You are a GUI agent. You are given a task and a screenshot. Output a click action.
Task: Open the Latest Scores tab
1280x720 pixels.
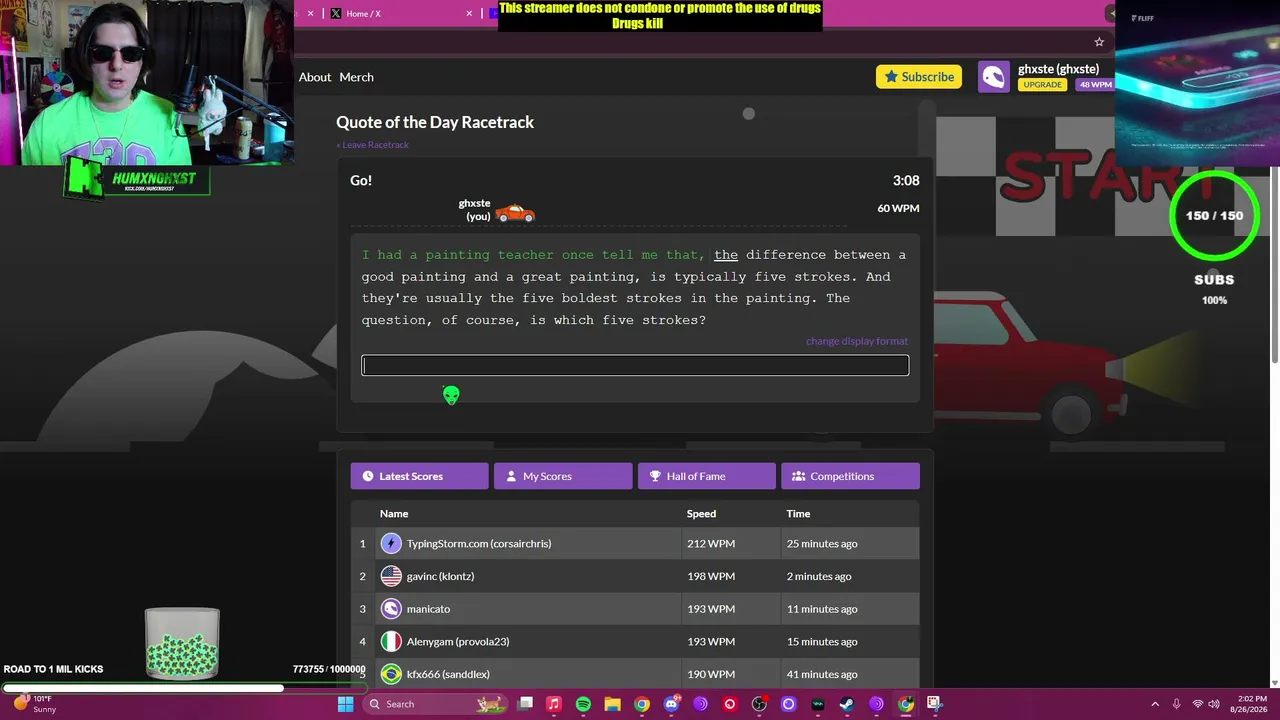[419, 476]
